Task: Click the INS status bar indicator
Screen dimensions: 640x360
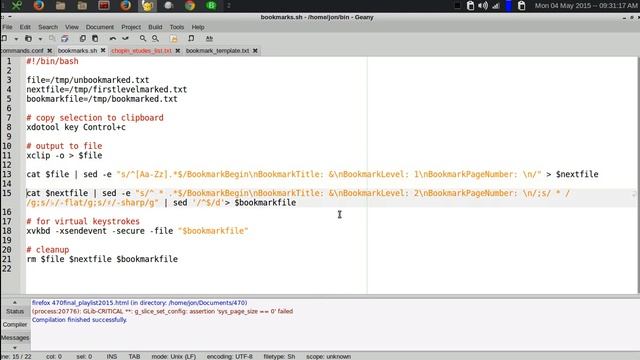Action: click(x=112, y=356)
